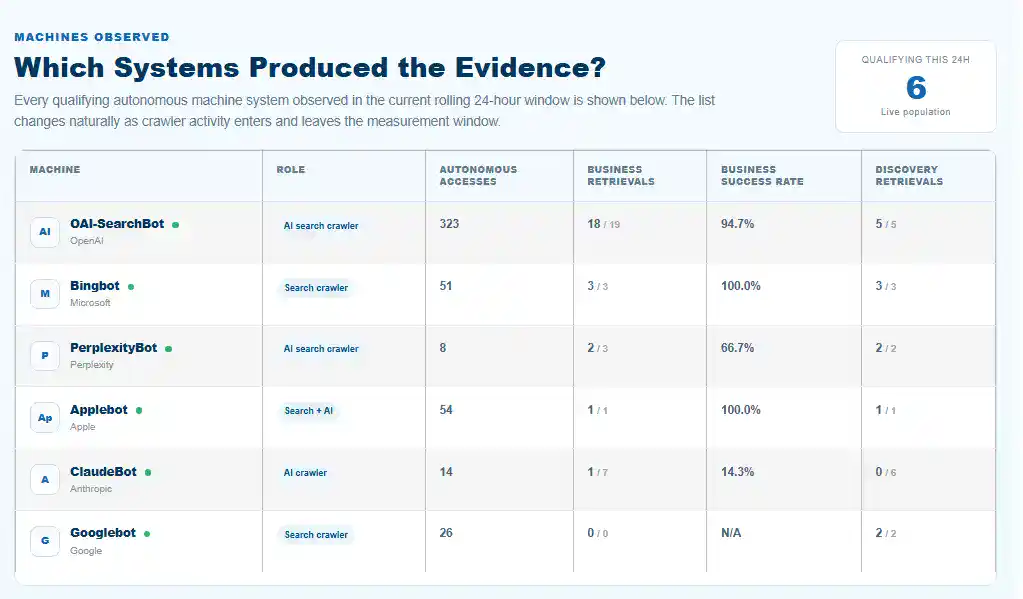Click the 14.3% success rate value

(x=737, y=472)
